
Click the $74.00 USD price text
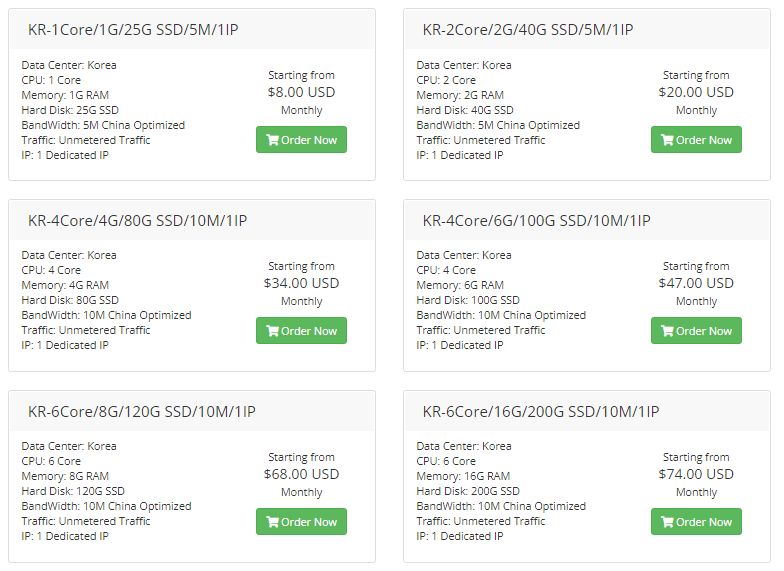coord(696,474)
